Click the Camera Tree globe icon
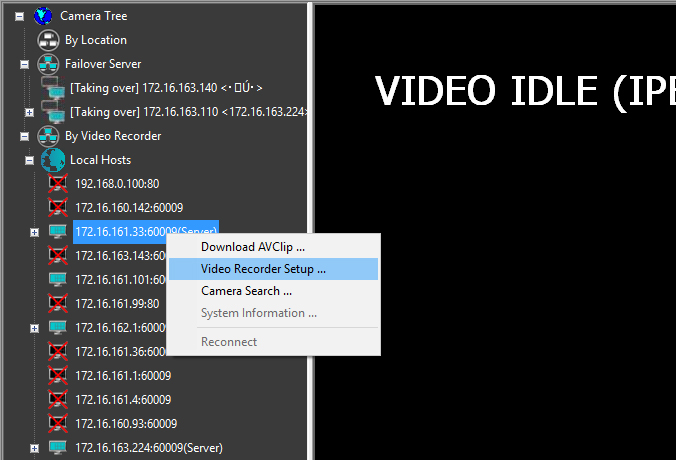The image size is (676, 460). click(x=43, y=16)
